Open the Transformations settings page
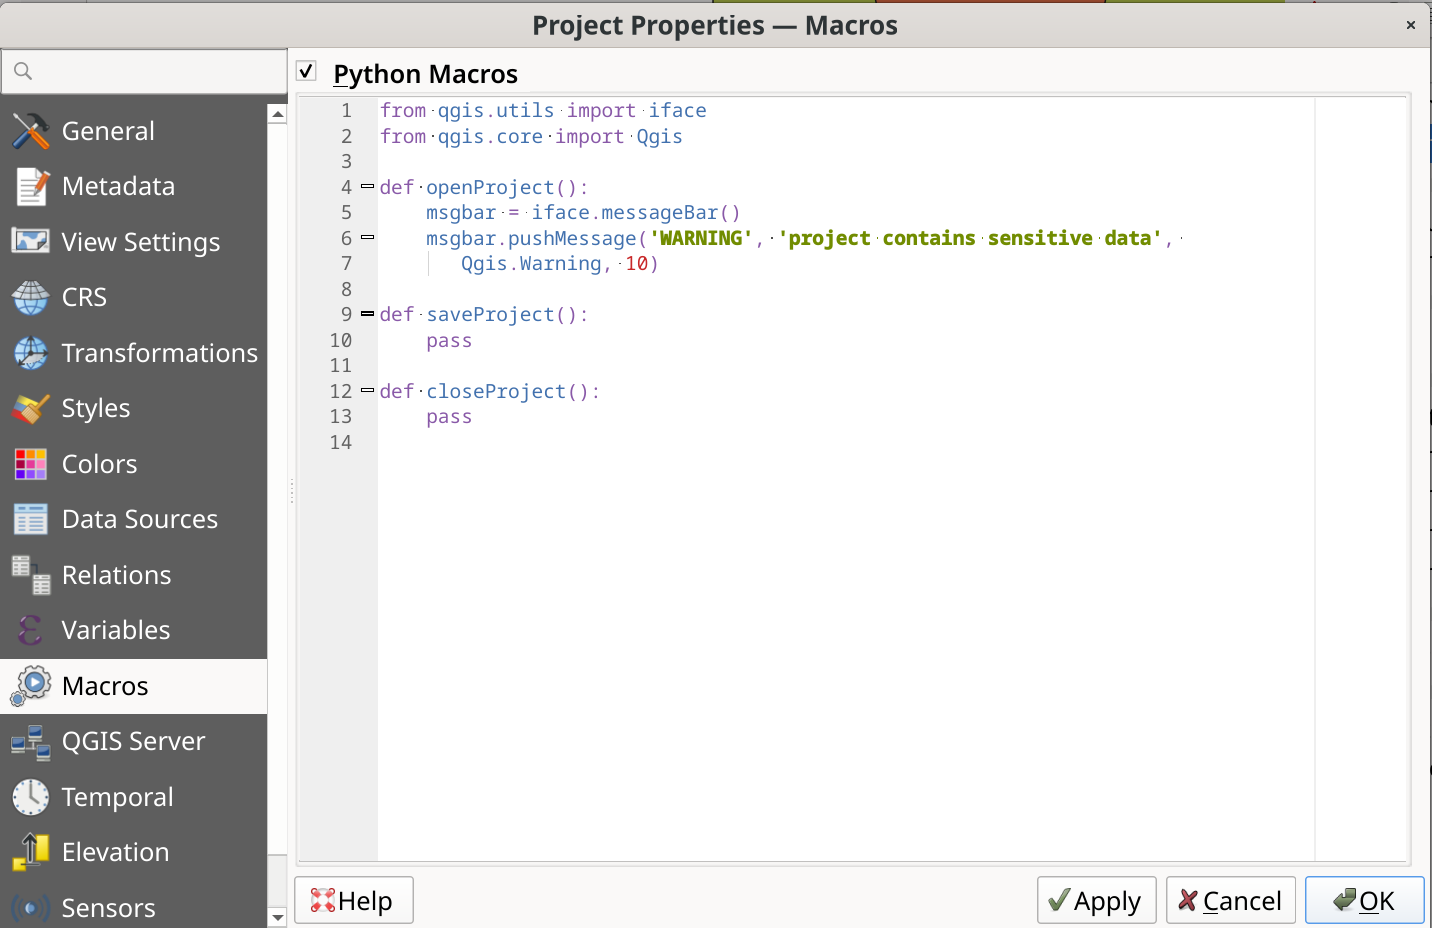The image size is (1432, 928). [x=159, y=353]
